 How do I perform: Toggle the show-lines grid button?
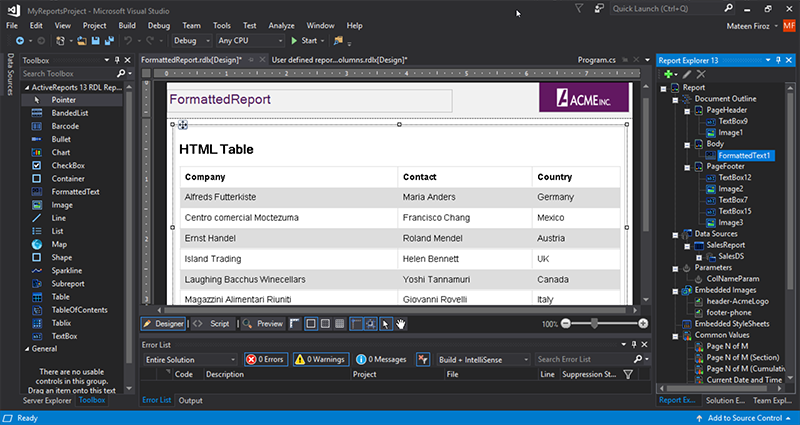[339, 324]
